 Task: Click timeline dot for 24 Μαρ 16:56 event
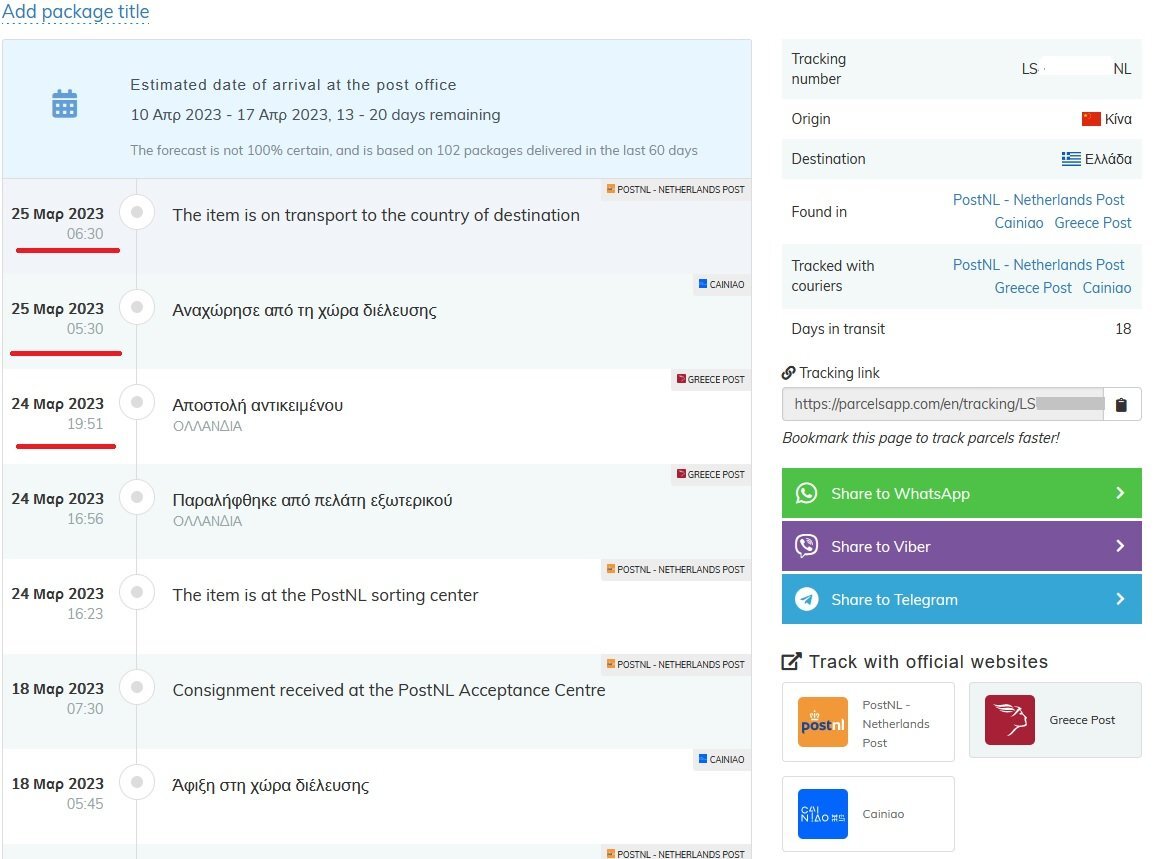click(x=137, y=497)
